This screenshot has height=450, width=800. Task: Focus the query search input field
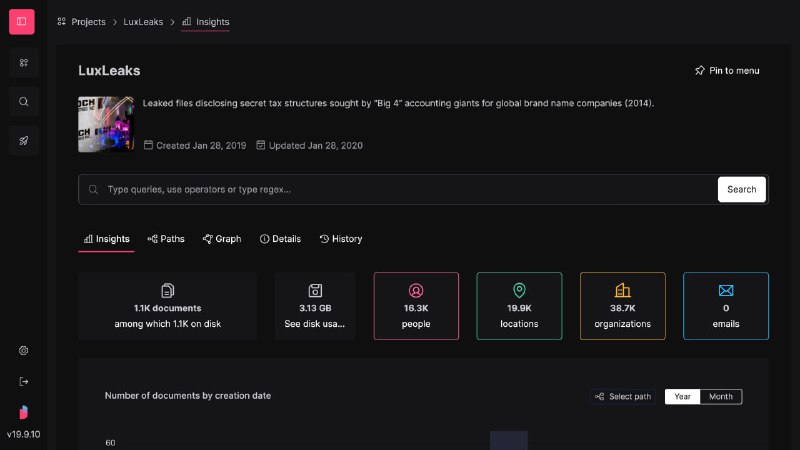click(398, 189)
